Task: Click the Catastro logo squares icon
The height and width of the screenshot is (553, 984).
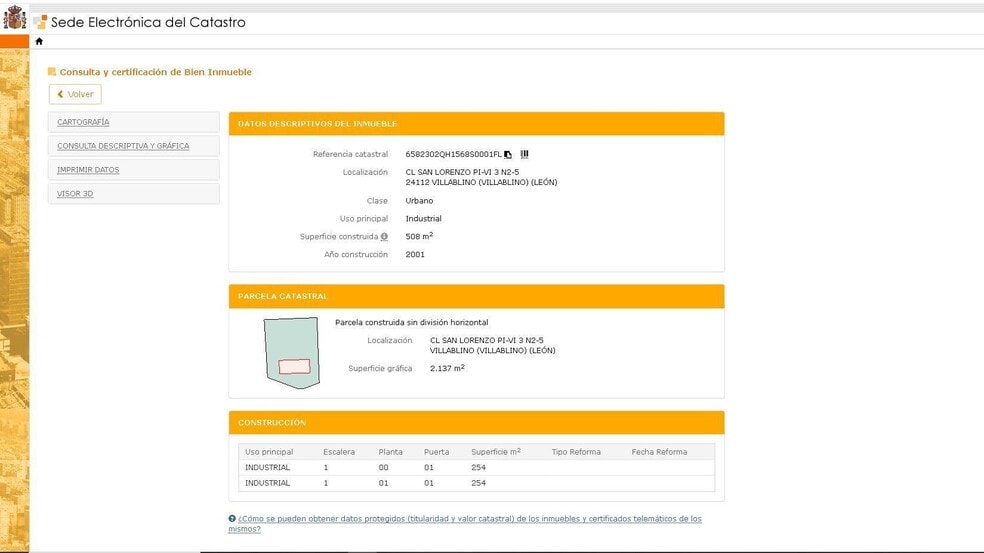Action: [x=40, y=22]
